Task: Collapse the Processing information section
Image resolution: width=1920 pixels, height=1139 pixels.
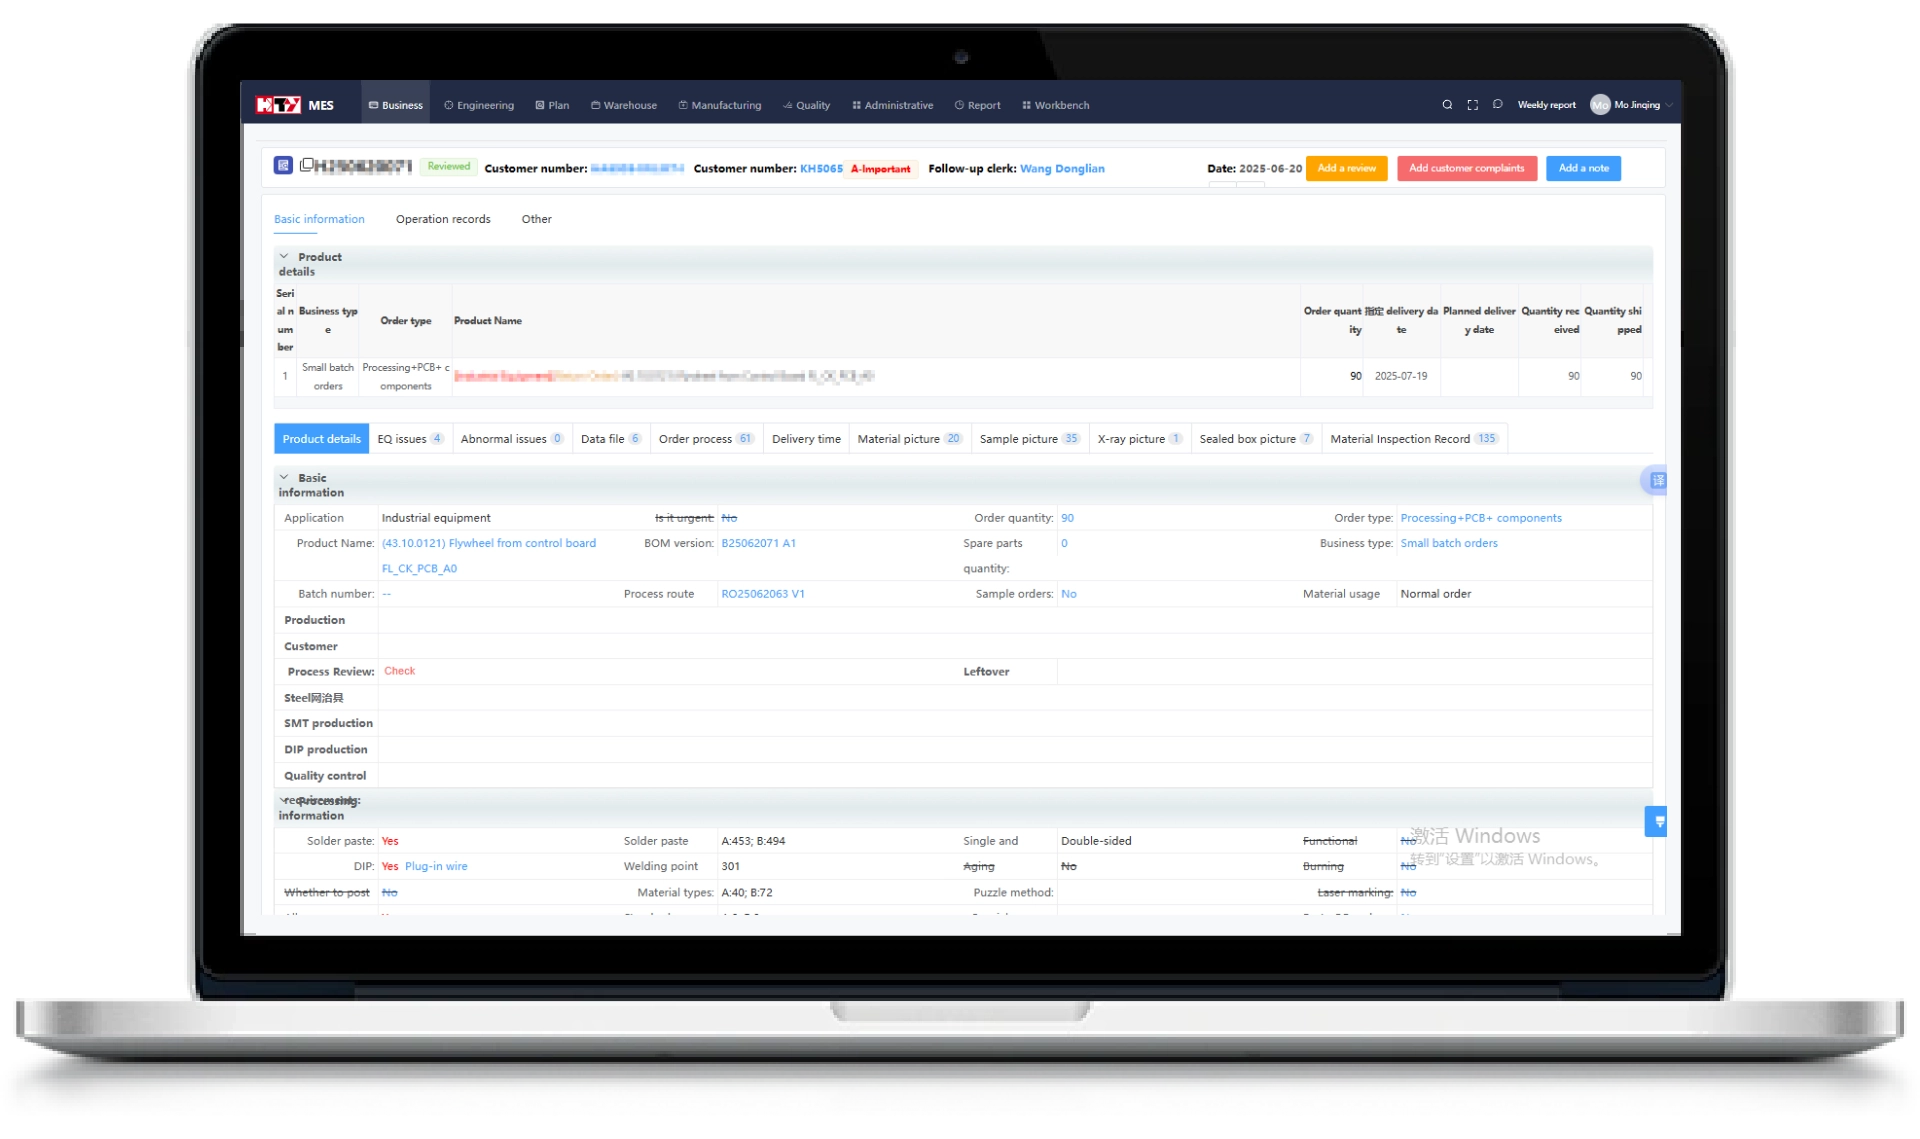Action: [283, 801]
